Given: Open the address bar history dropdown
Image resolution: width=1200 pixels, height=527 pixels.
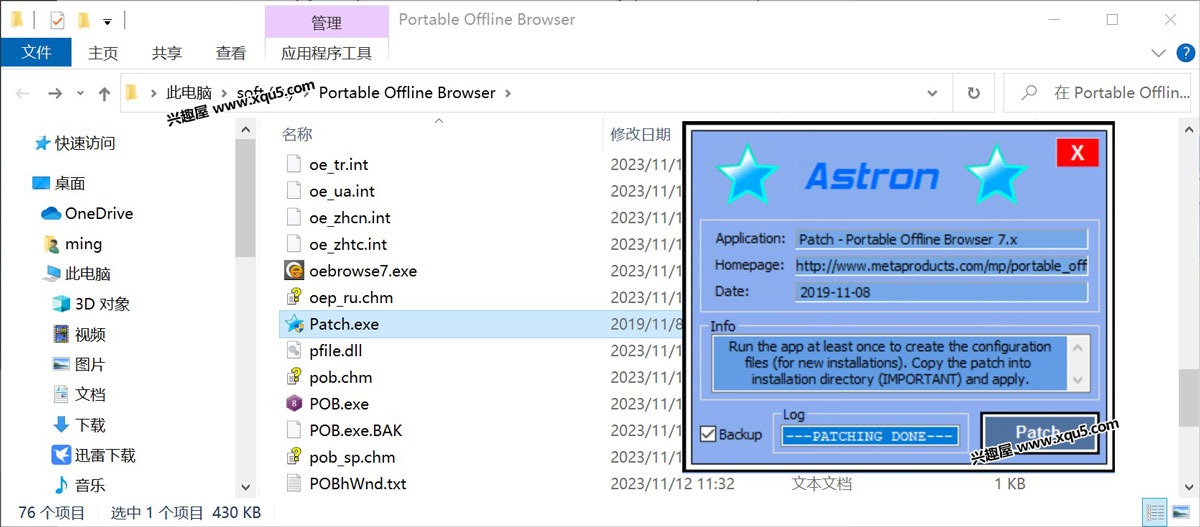Looking at the screenshot, I should point(933,93).
